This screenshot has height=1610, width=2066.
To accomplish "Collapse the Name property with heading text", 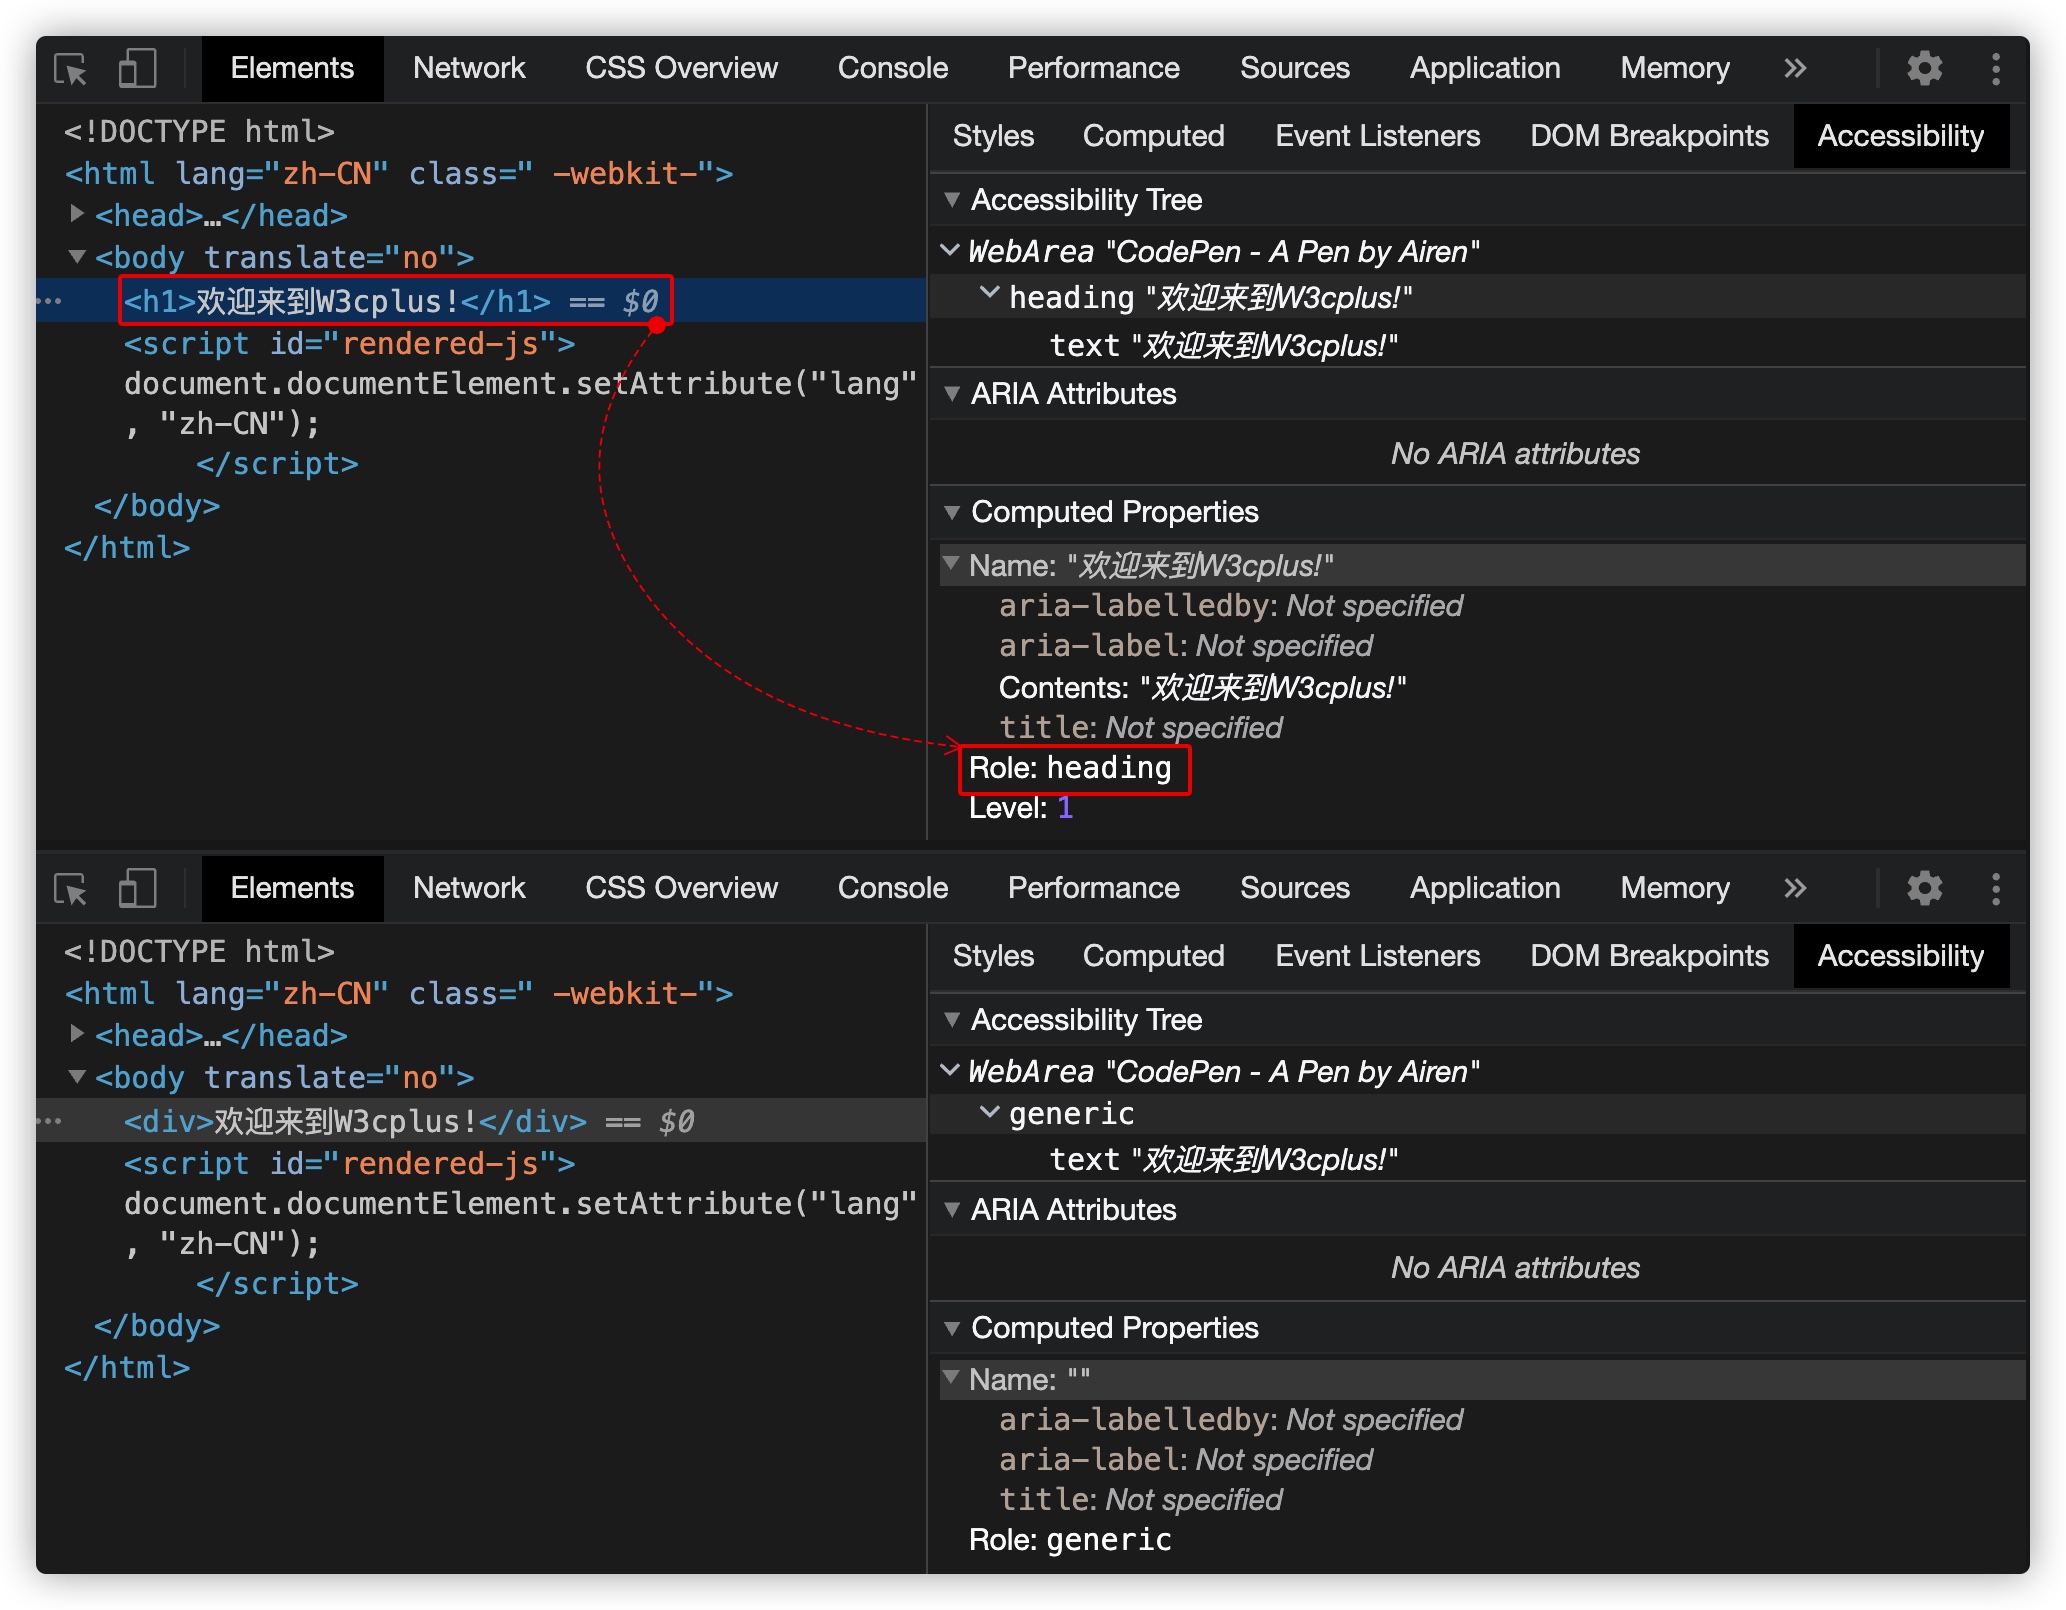I will click(952, 564).
